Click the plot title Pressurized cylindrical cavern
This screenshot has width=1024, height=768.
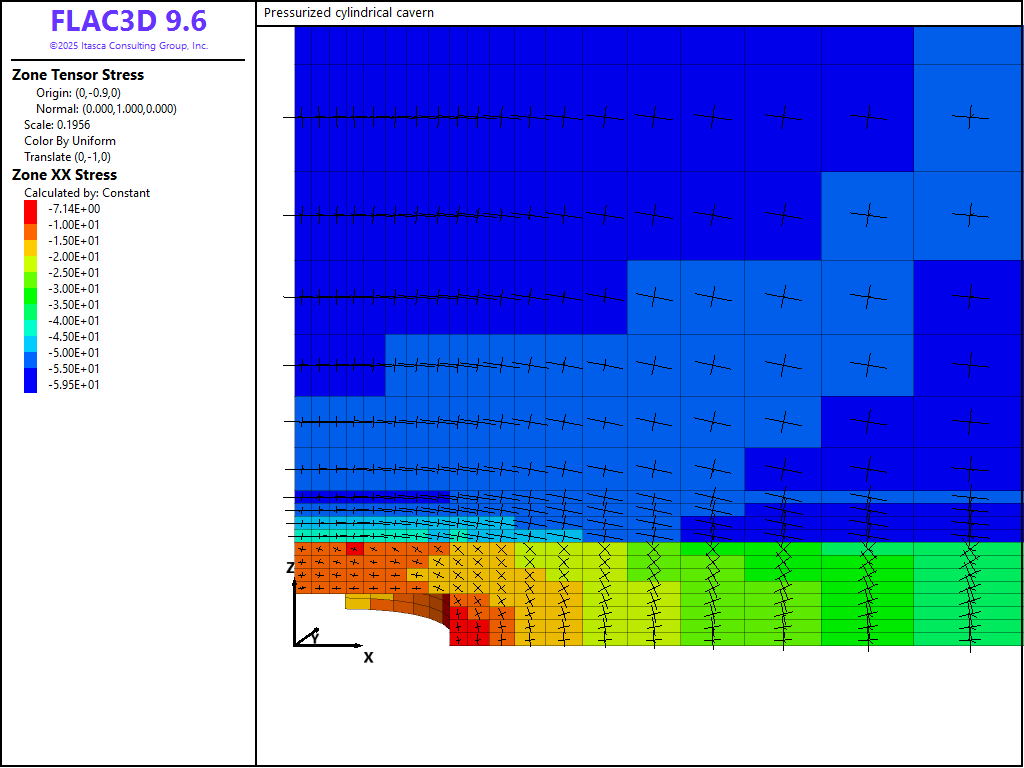tap(349, 13)
